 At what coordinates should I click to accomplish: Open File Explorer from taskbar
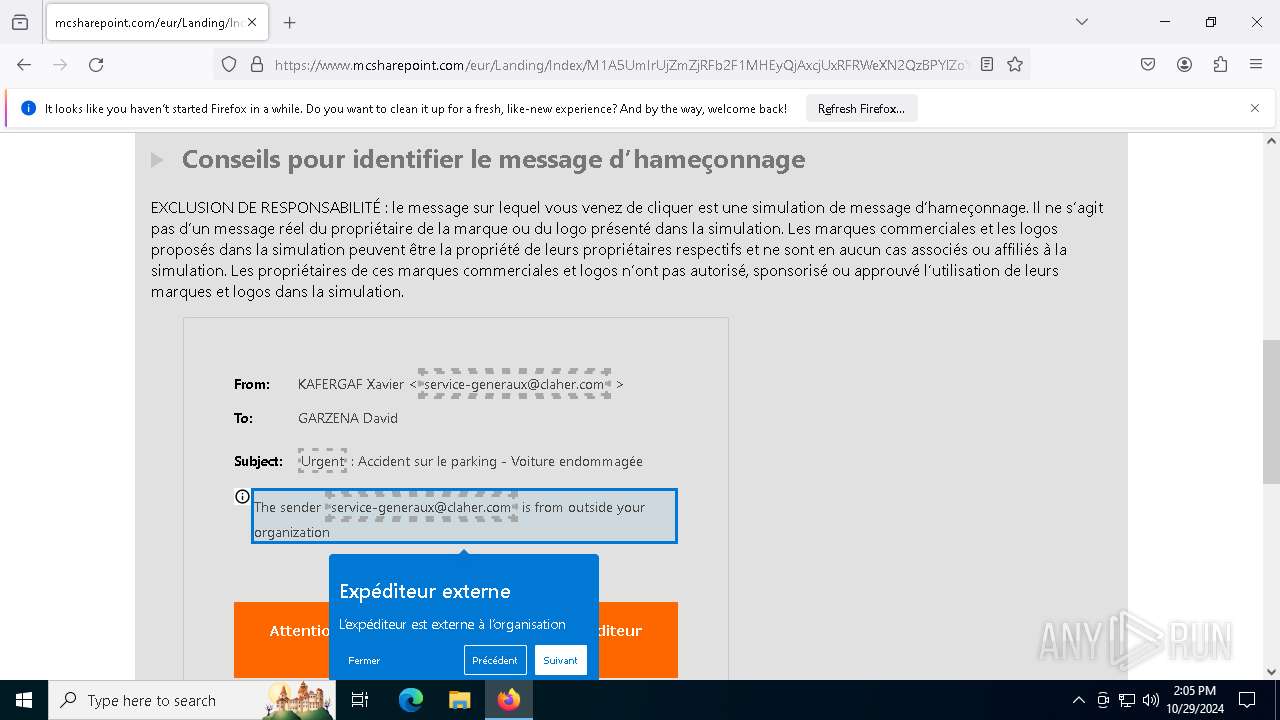[459, 700]
